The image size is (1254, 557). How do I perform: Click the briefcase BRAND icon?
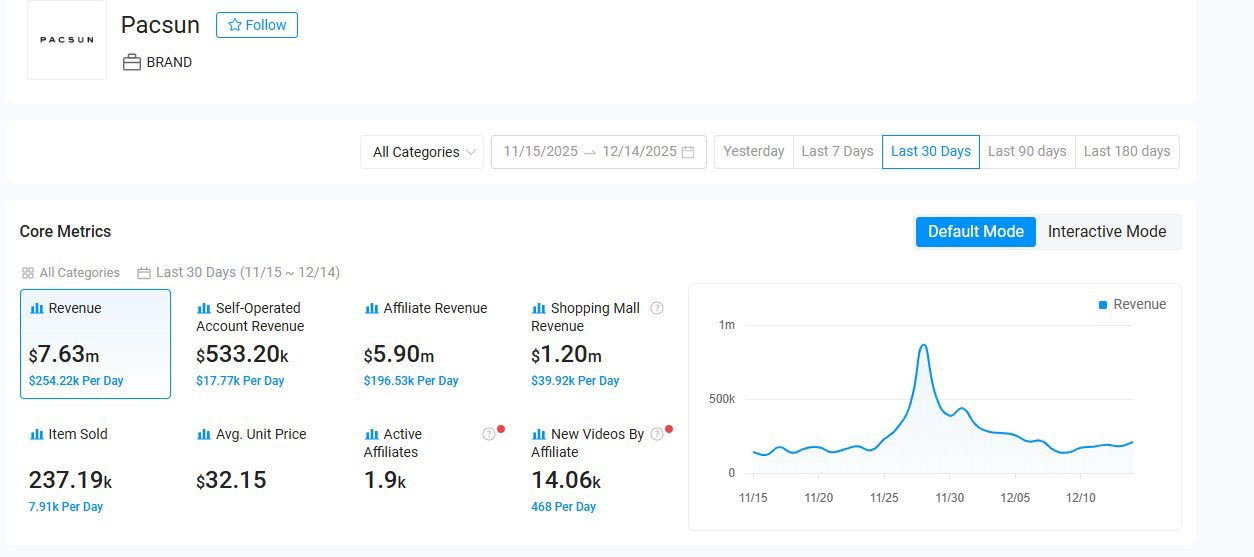point(132,62)
